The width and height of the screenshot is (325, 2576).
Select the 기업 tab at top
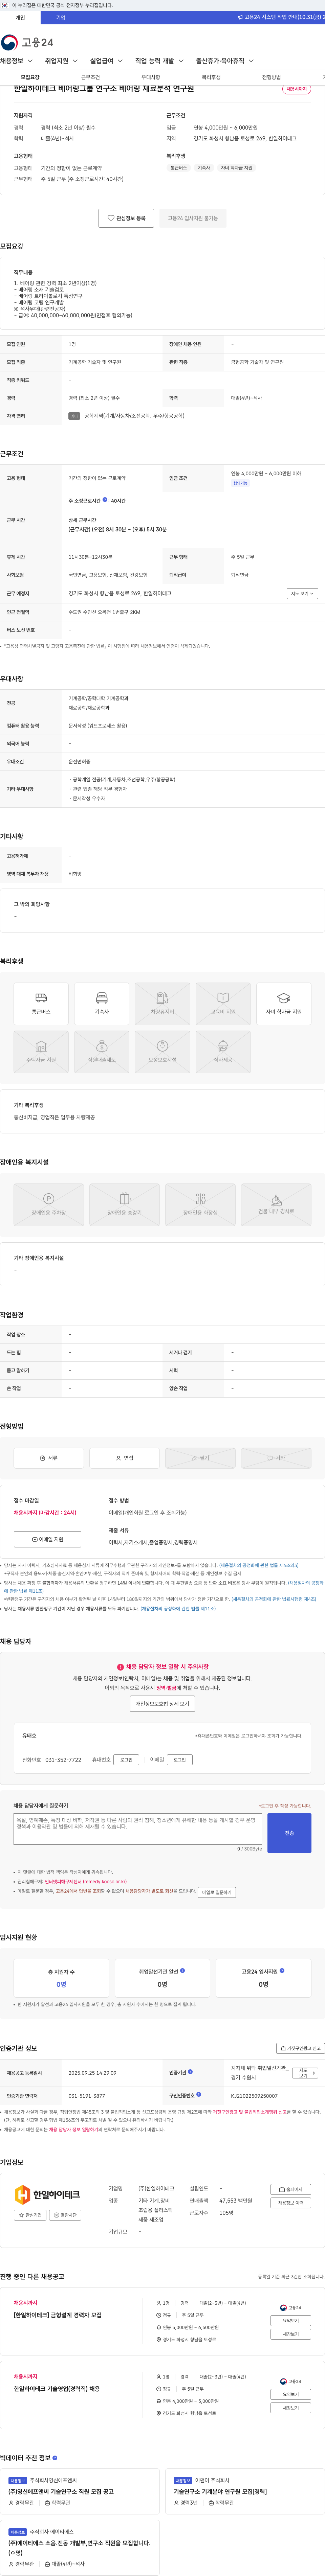click(61, 17)
